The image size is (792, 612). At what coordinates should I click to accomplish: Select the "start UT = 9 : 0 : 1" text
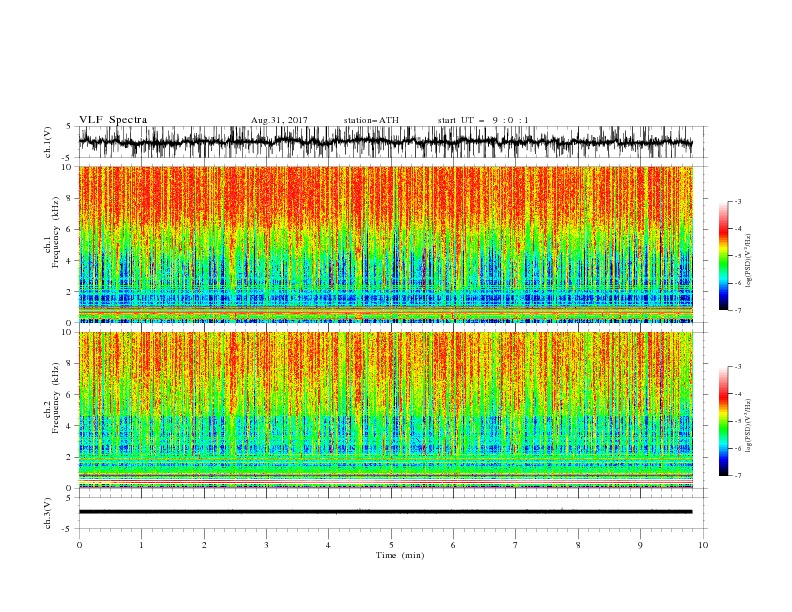coord(483,120)
